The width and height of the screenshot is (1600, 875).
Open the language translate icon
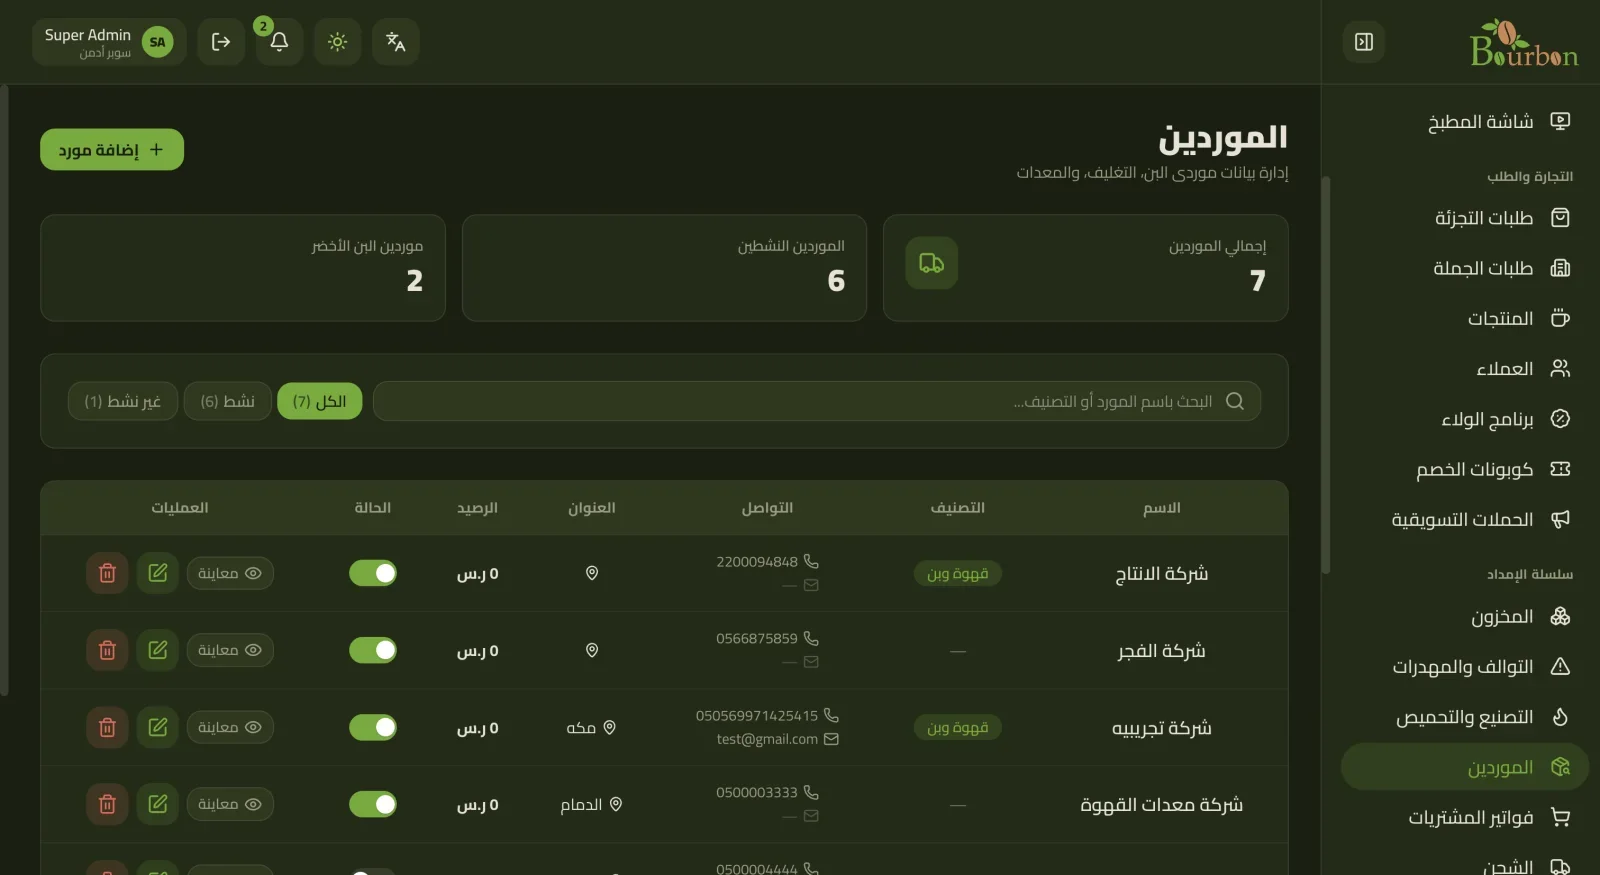396,42
